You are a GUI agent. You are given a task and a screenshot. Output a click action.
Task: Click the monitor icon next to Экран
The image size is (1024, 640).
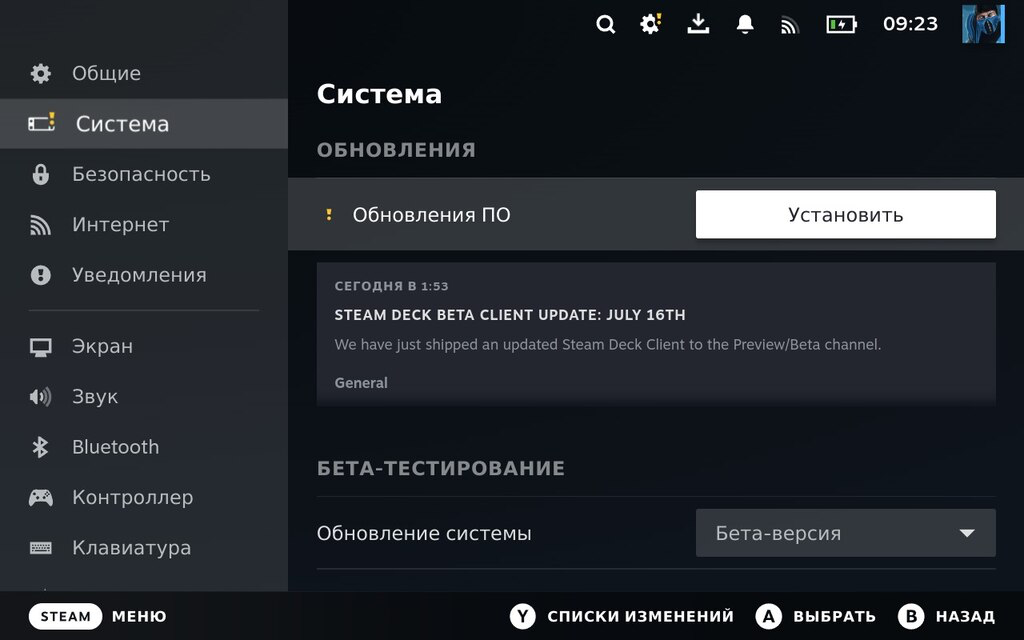click(x=40, y=347)
